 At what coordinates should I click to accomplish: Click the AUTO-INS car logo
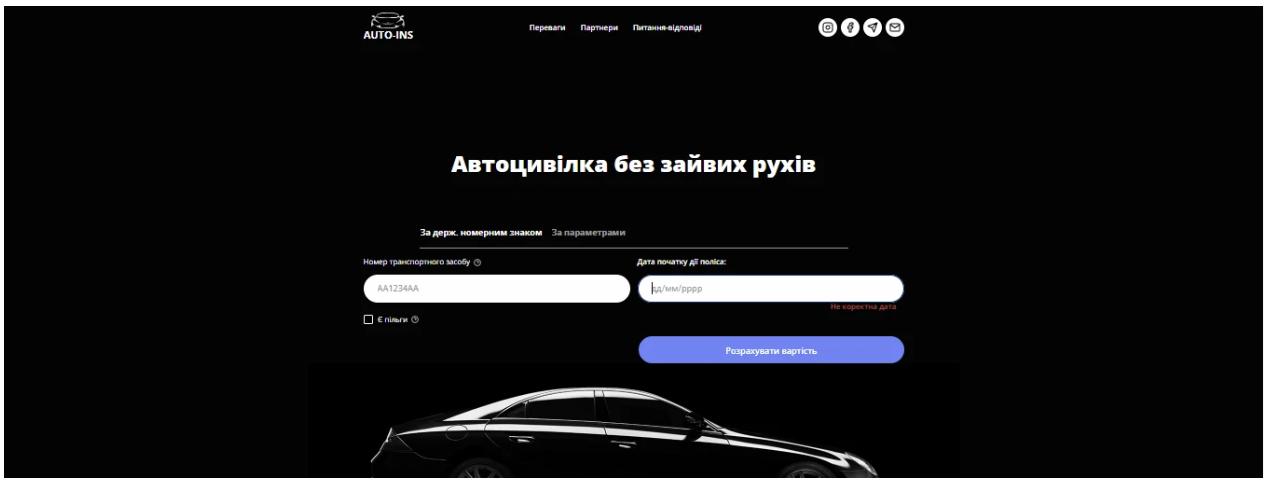pos(388,27)
